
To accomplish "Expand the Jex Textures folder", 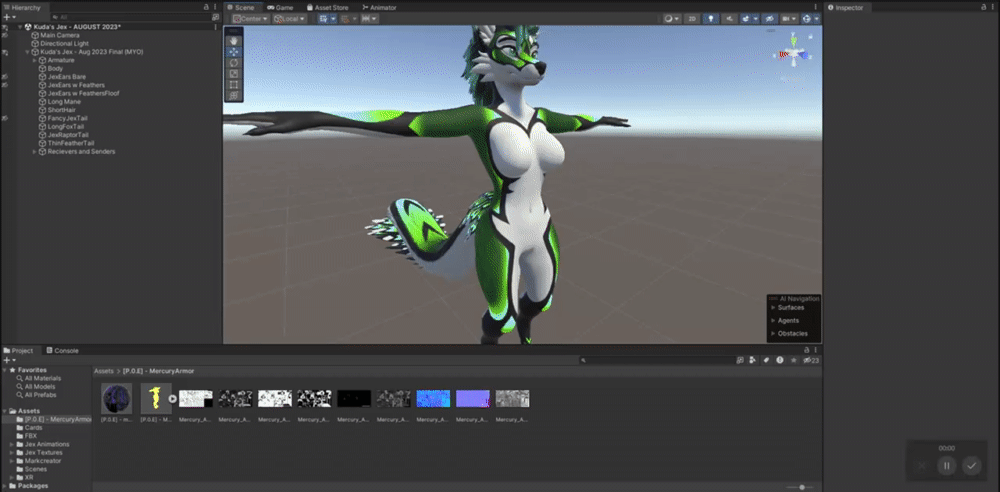I will click(x=11, y=452).
